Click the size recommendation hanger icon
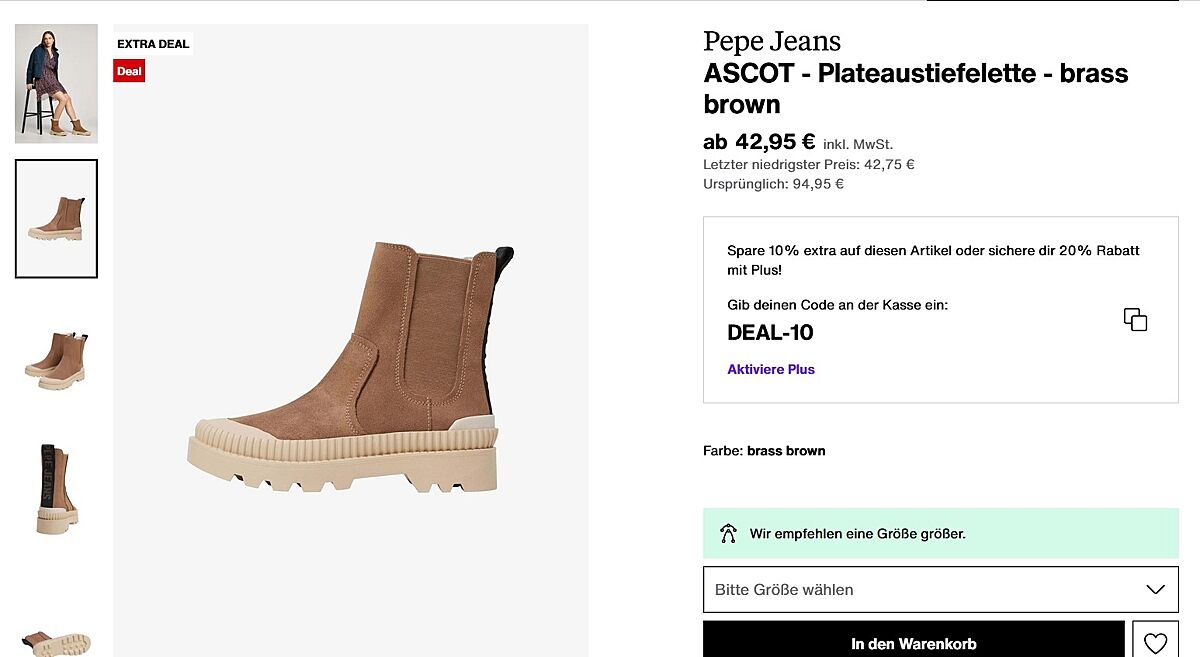The width and height of the screenshot is (1200, 657). [729, 534]
